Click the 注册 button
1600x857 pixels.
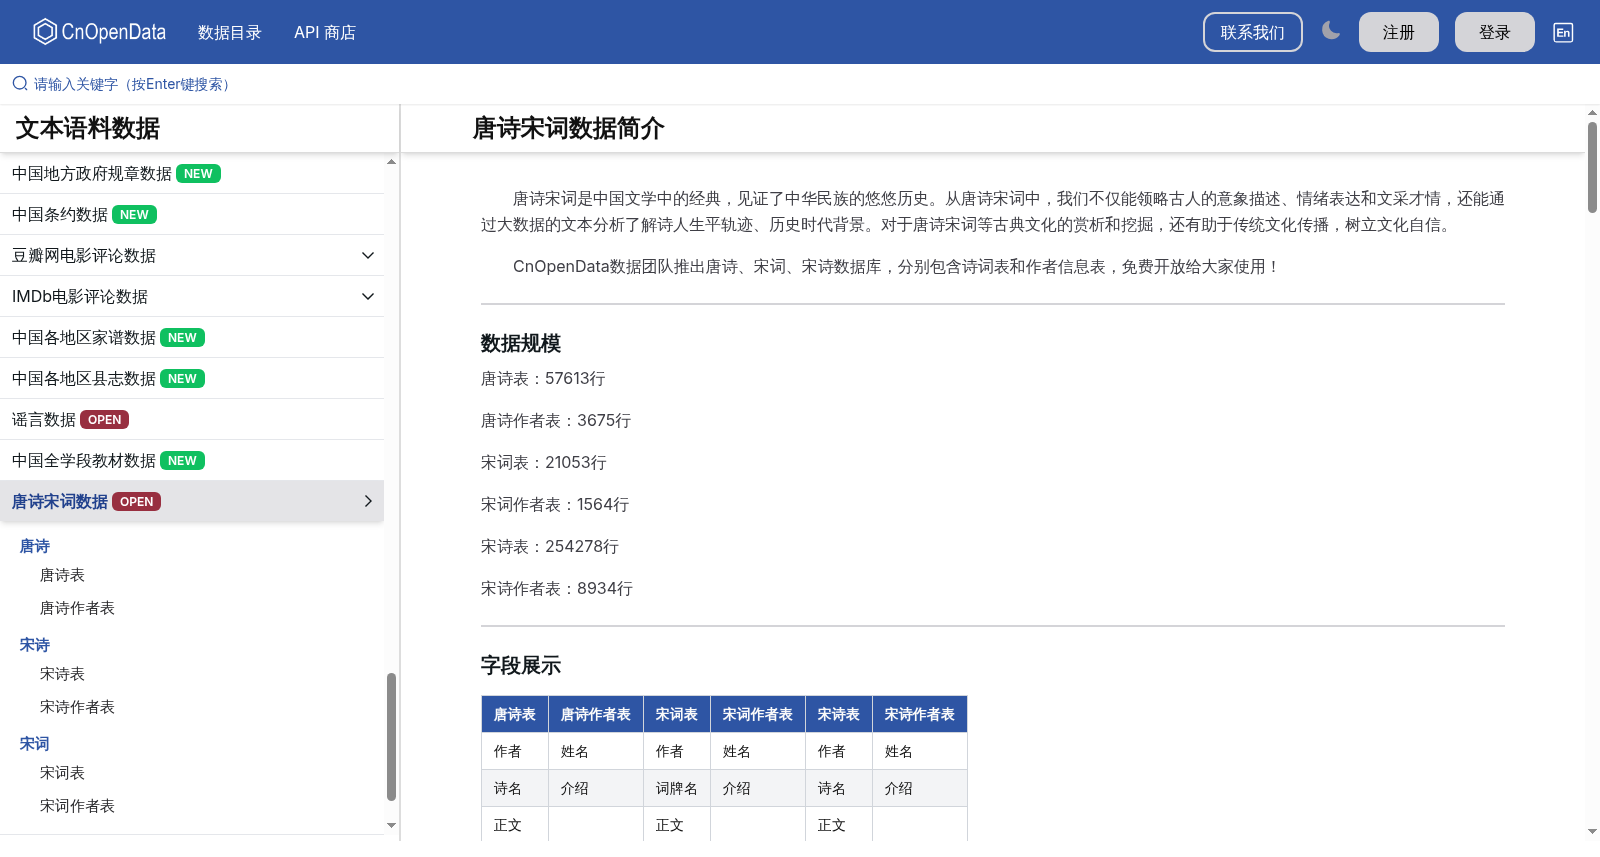[x=1398, y=32]
